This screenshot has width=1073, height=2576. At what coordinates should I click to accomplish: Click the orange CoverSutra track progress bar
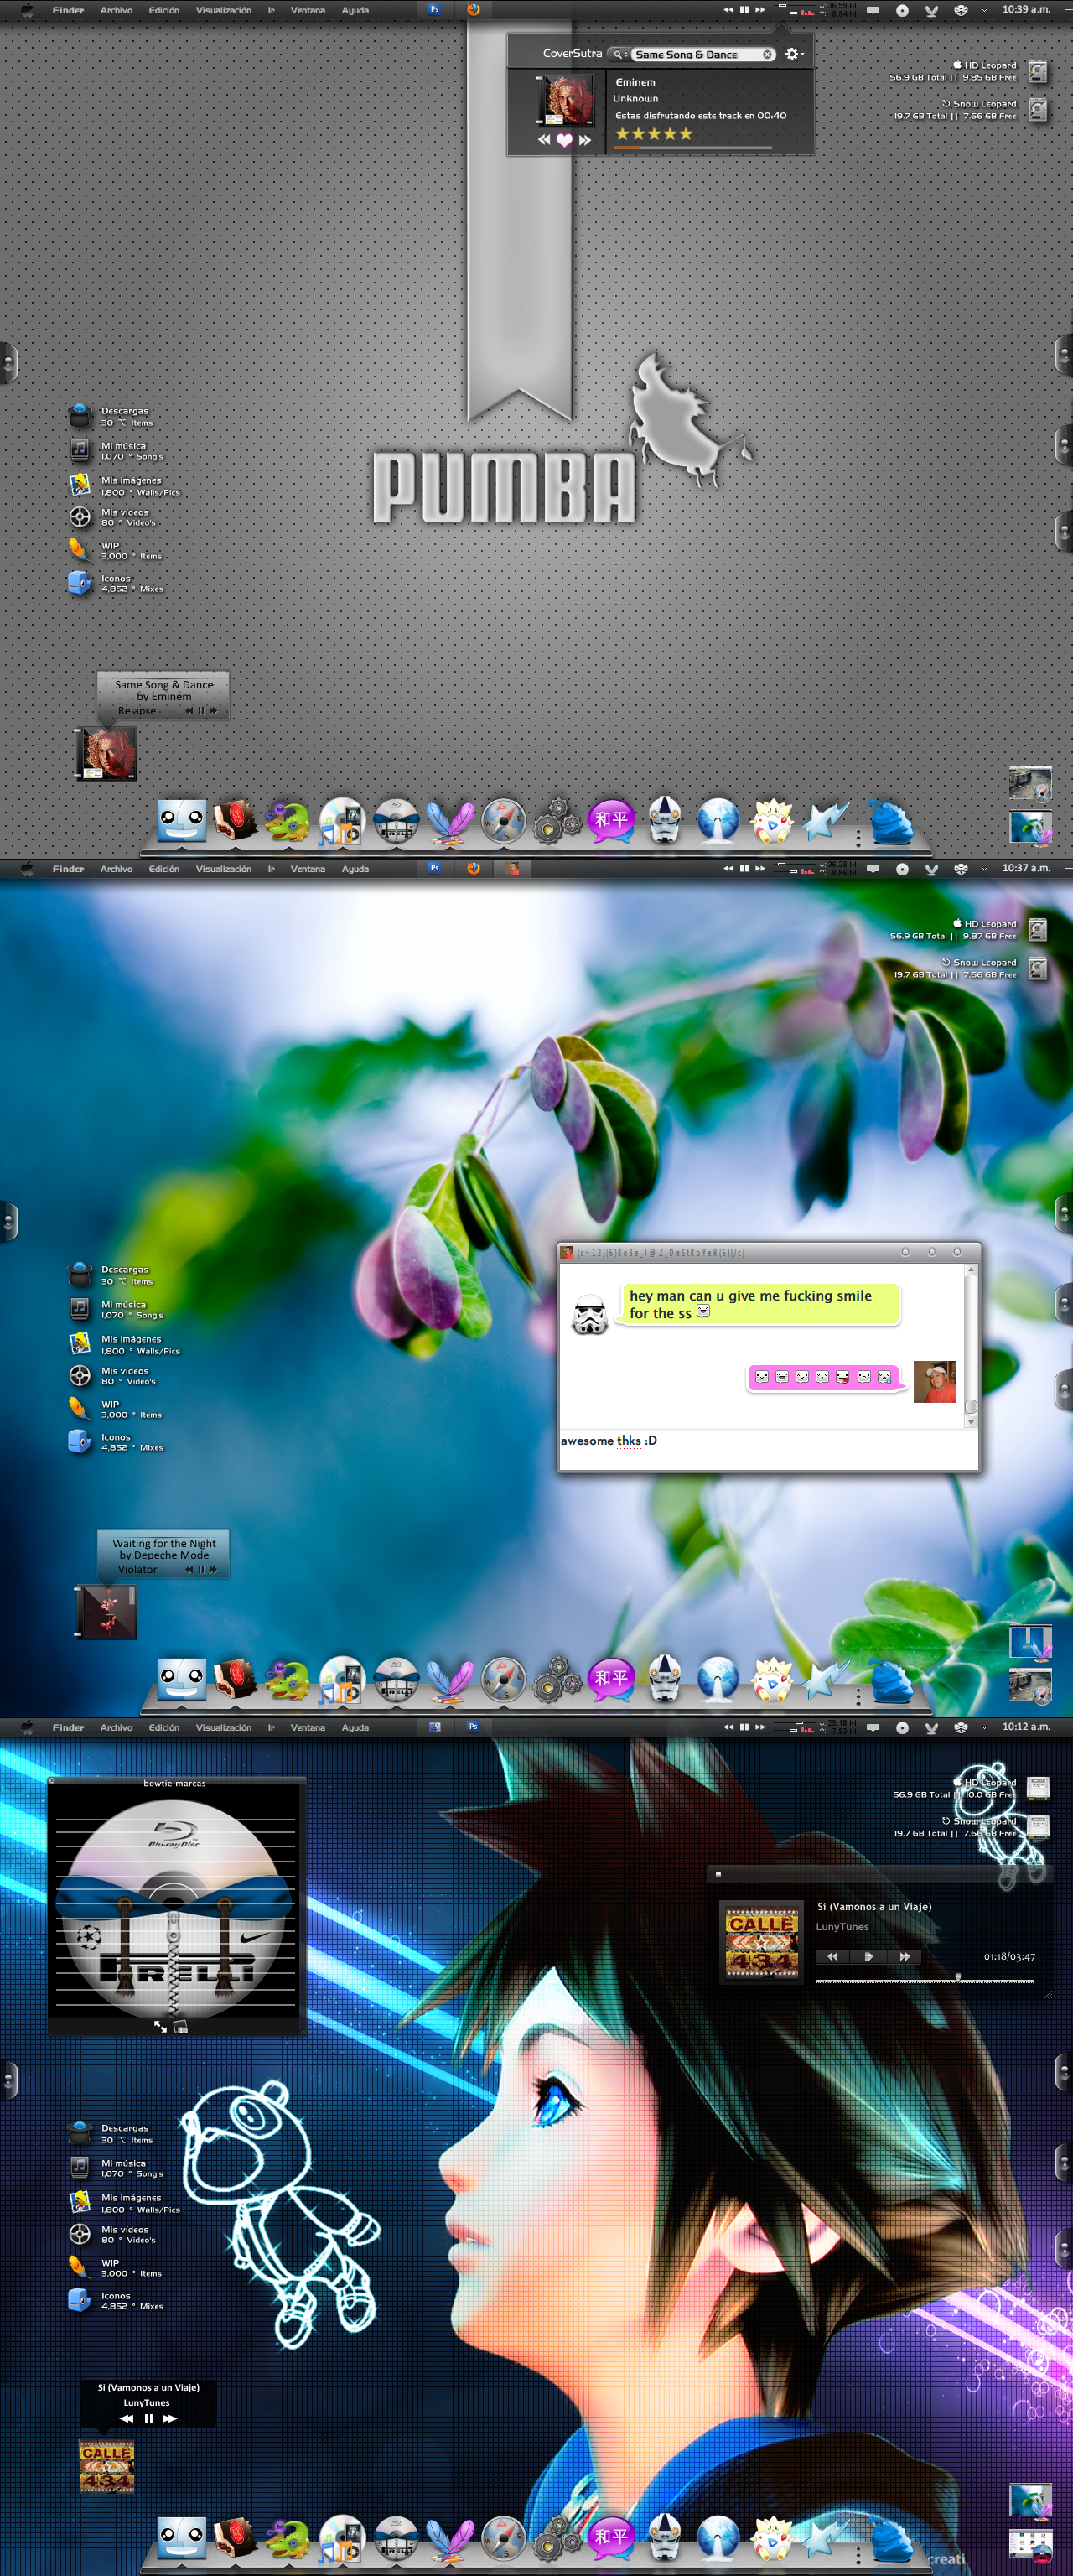pyautogui.click(x=693, y=148)
